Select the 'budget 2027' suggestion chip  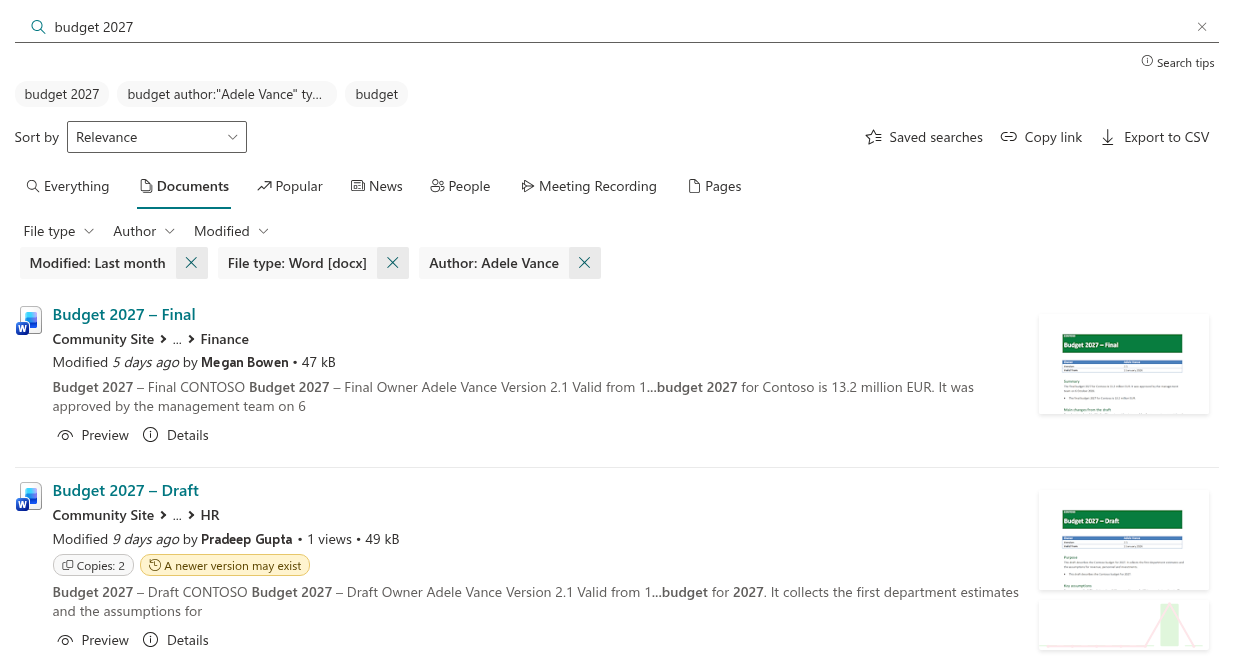62,94
